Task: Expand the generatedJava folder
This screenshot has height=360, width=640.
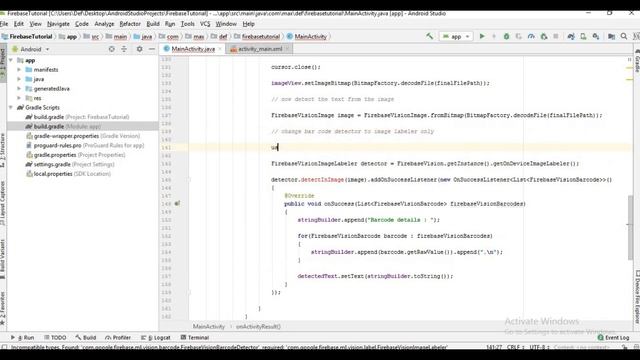Action: point(19,89)
